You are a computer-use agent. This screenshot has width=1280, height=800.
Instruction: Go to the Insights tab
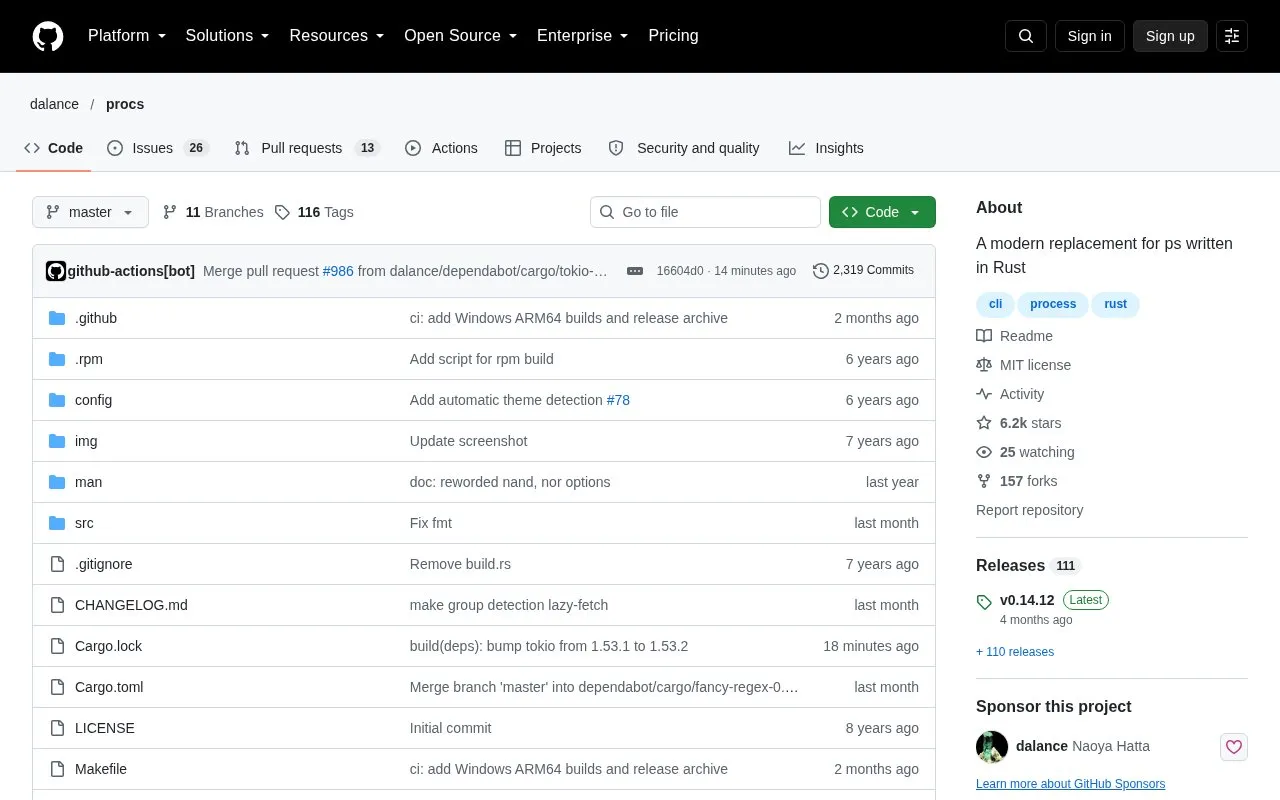(x=826, y=148)
